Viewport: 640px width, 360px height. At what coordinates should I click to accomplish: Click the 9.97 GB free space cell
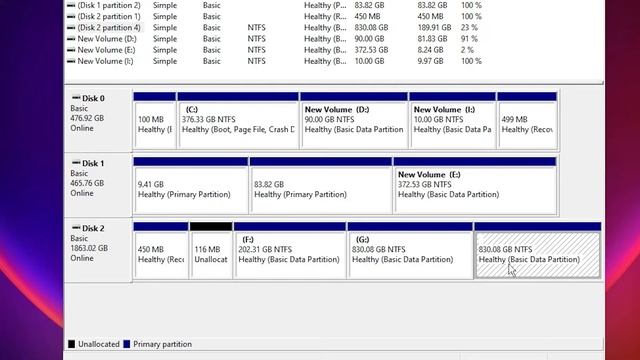coord(430,61)
